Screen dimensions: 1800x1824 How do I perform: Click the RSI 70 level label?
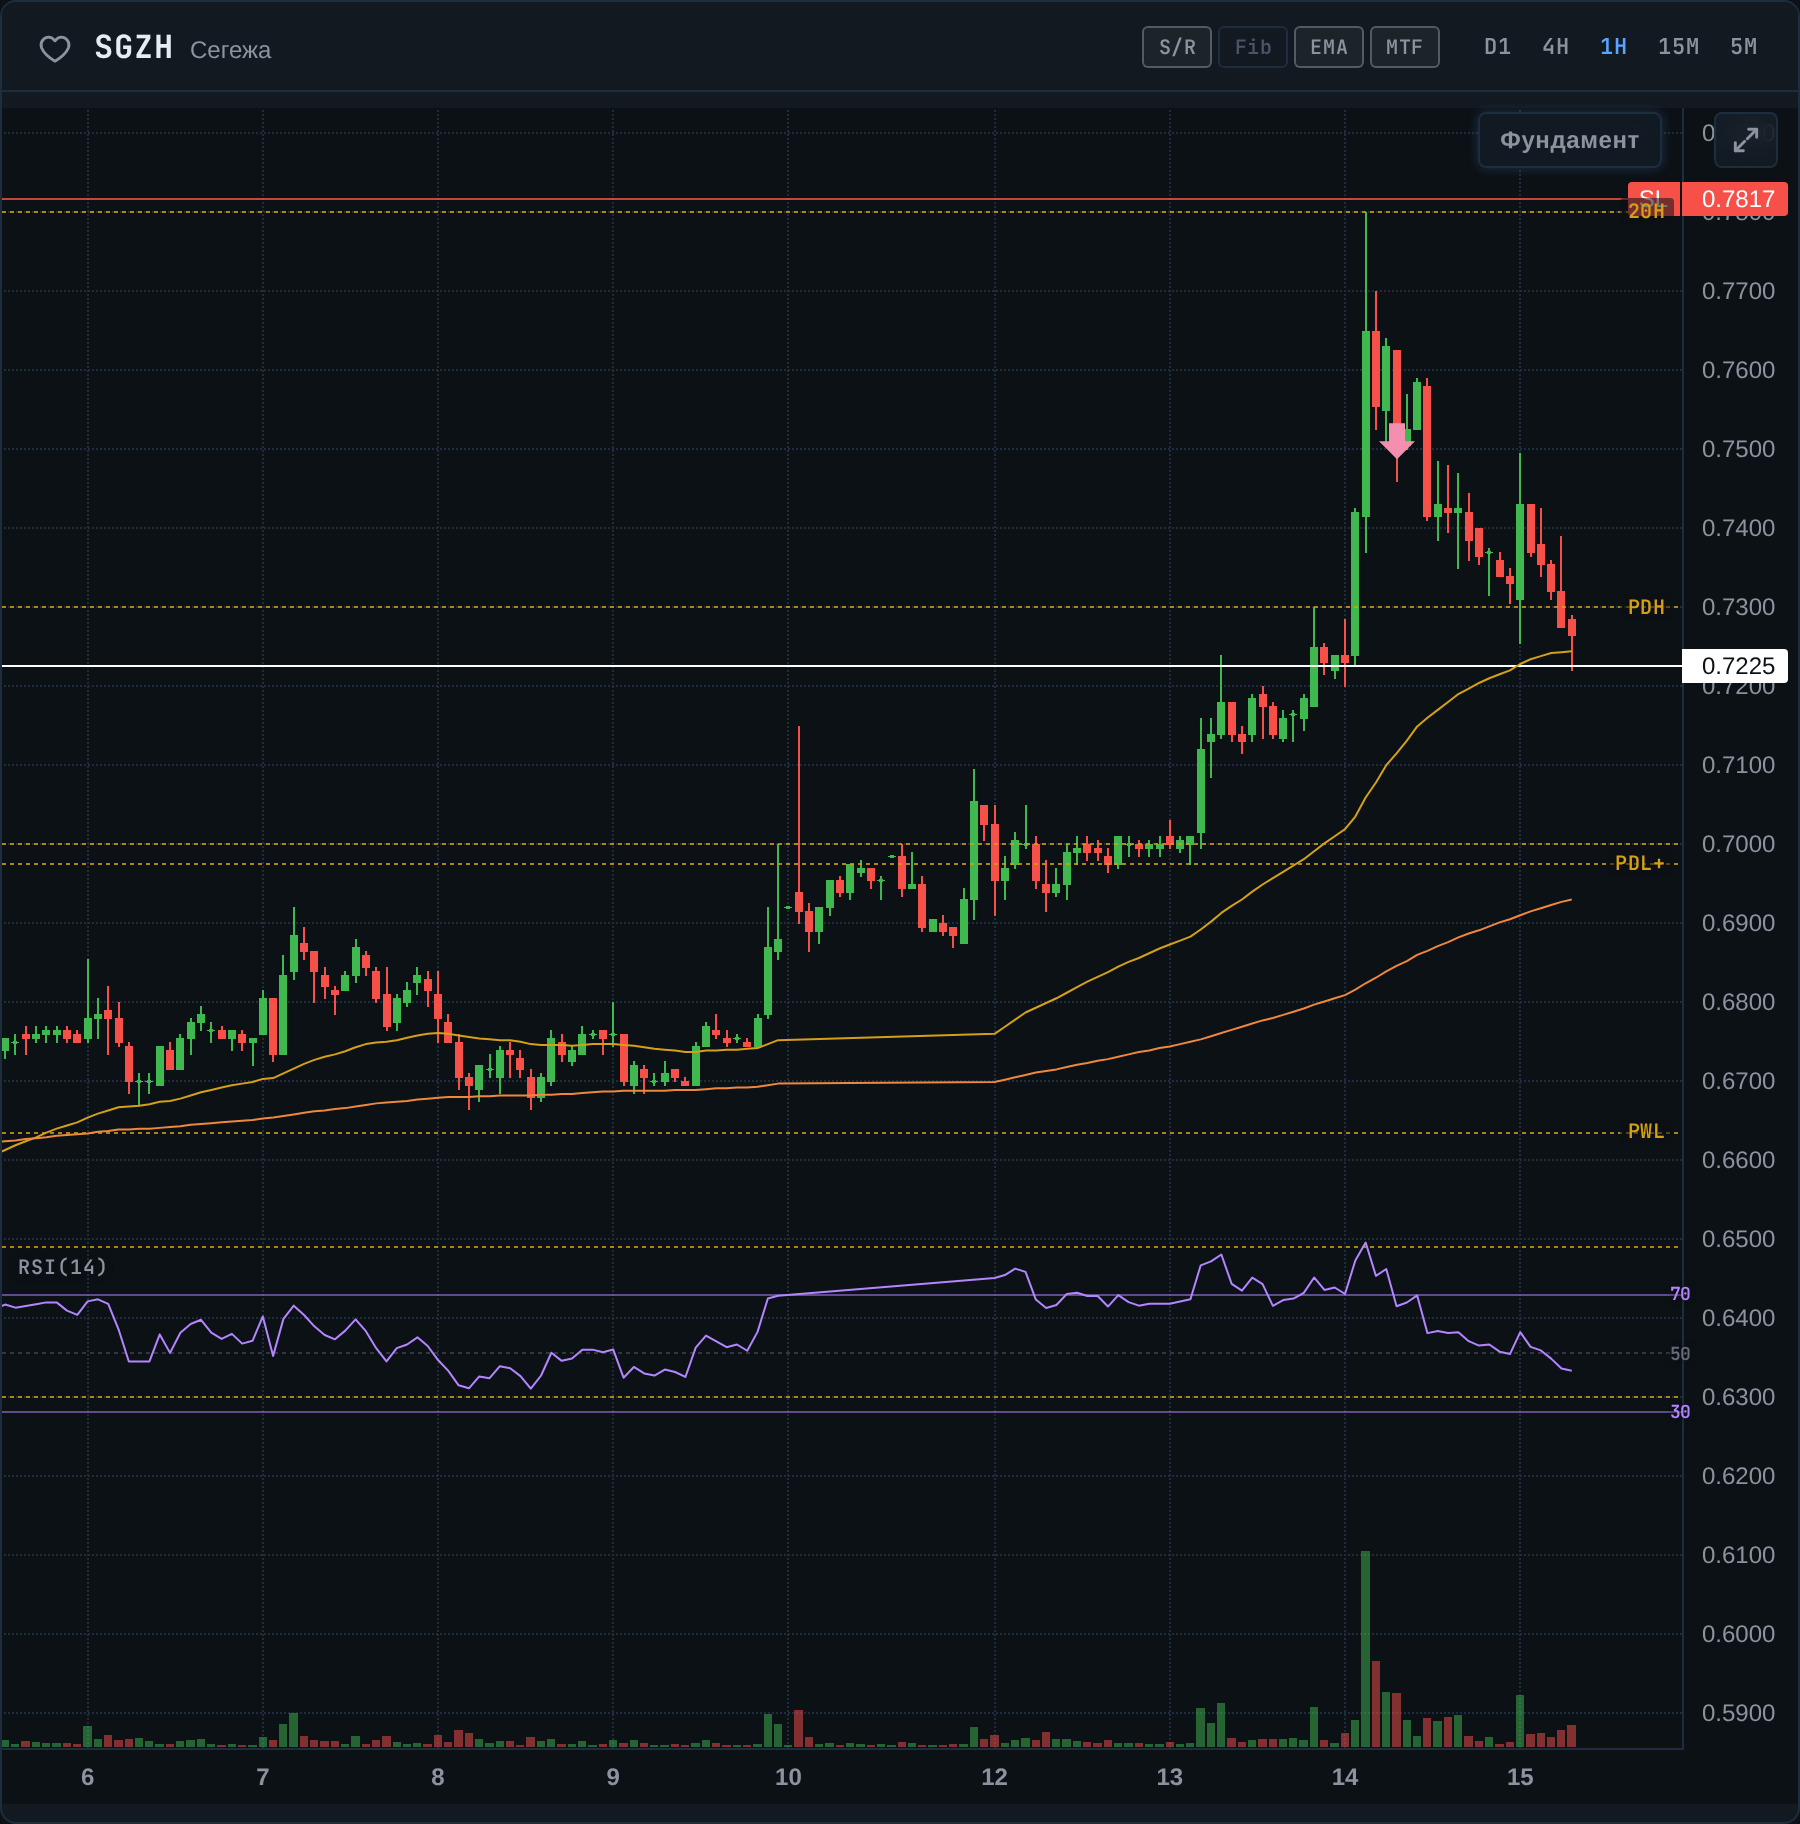tap(1680, 1294)
